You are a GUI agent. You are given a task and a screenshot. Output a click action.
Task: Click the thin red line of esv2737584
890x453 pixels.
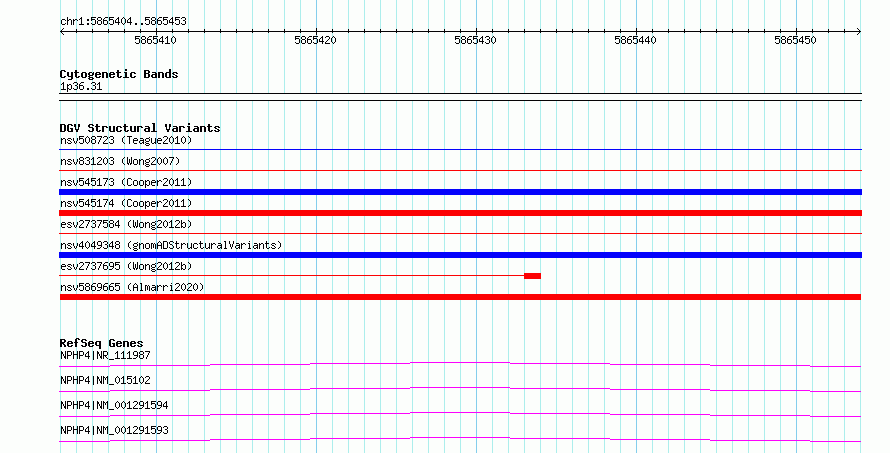click(460, 233)
